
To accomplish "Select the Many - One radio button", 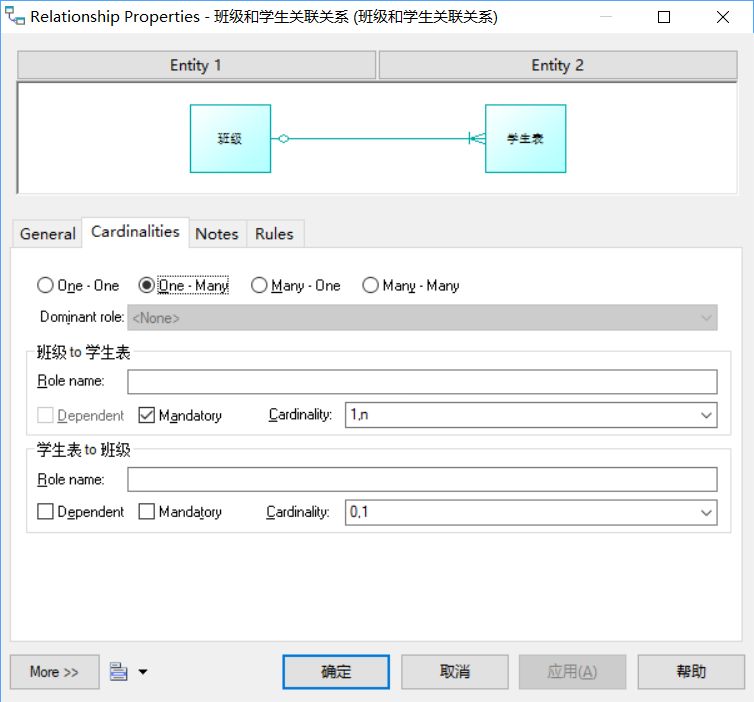I will [259, 285].
